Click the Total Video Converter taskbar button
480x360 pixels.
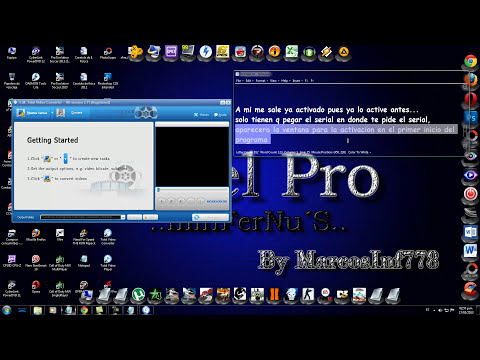point(146,310)
